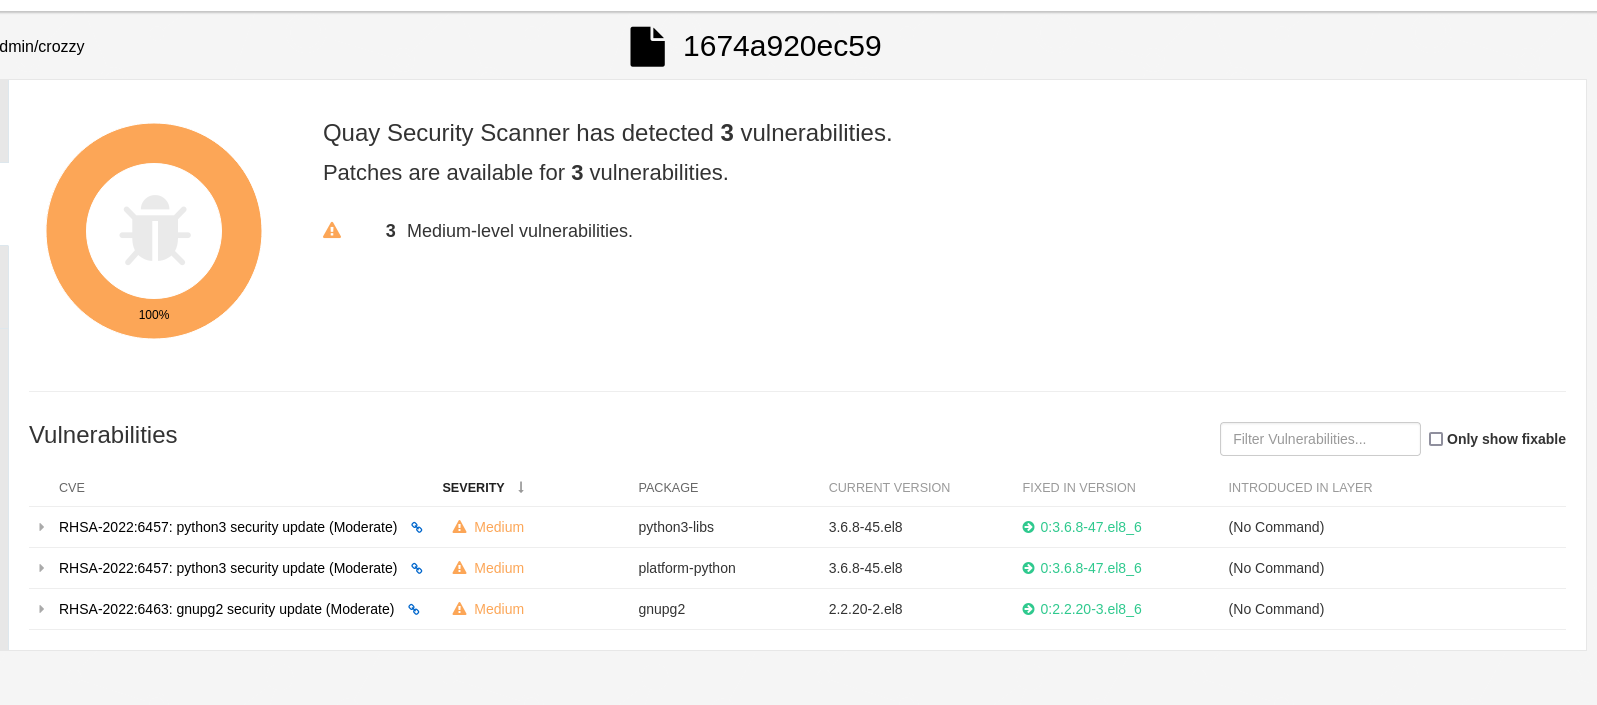Viewport: 1597px width, 705px height.
Task: Sort by the Severity column header
Action: [474, 488]
